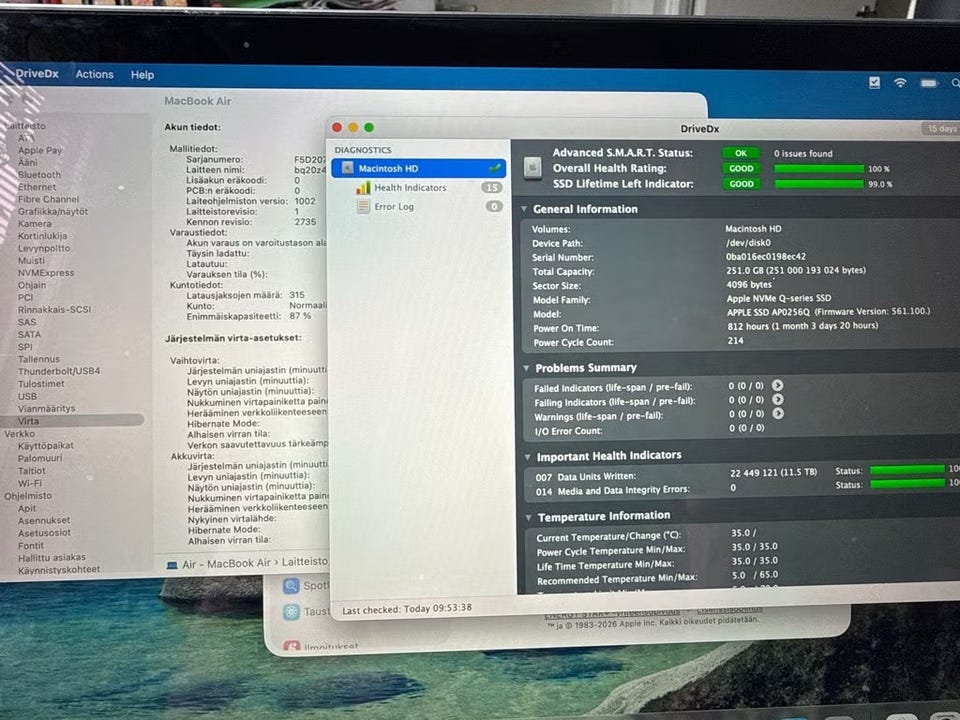Click the Data Units Written status bar

point(907,470)
